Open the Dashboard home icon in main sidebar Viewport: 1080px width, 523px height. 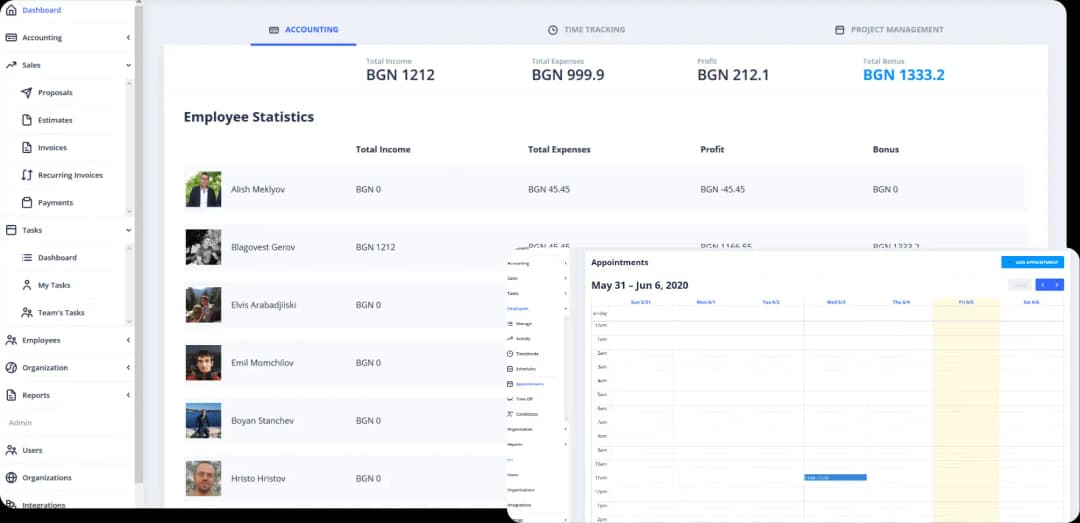(10, 10)
